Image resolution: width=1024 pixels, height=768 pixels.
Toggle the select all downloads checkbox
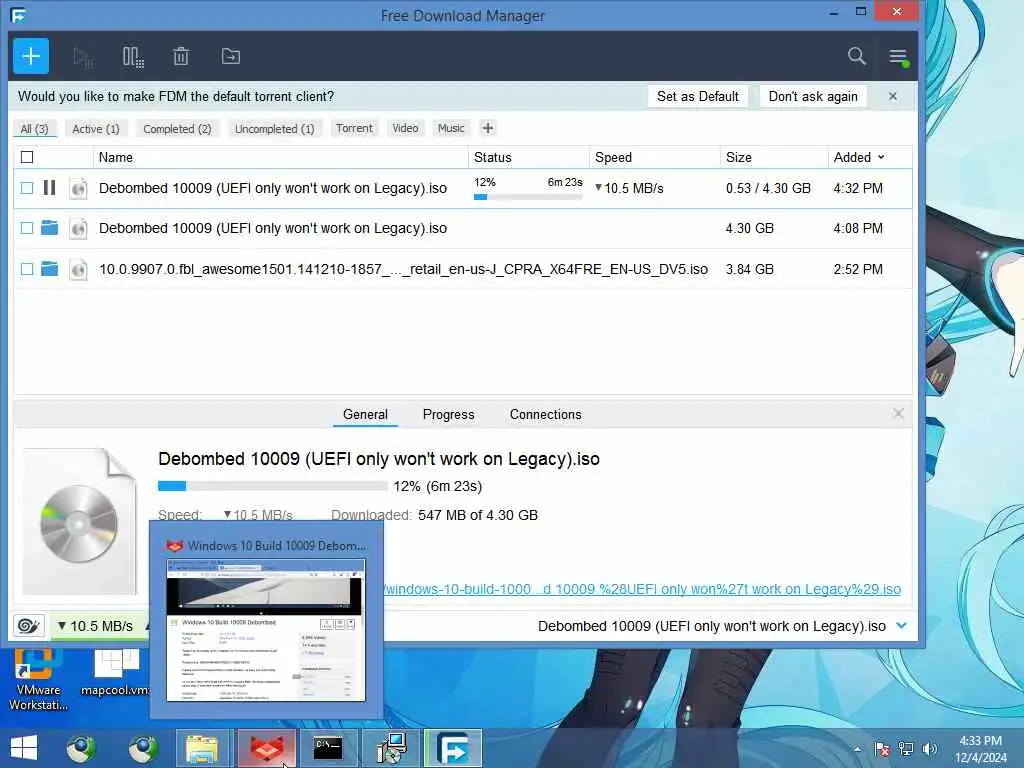pos(27,157)
